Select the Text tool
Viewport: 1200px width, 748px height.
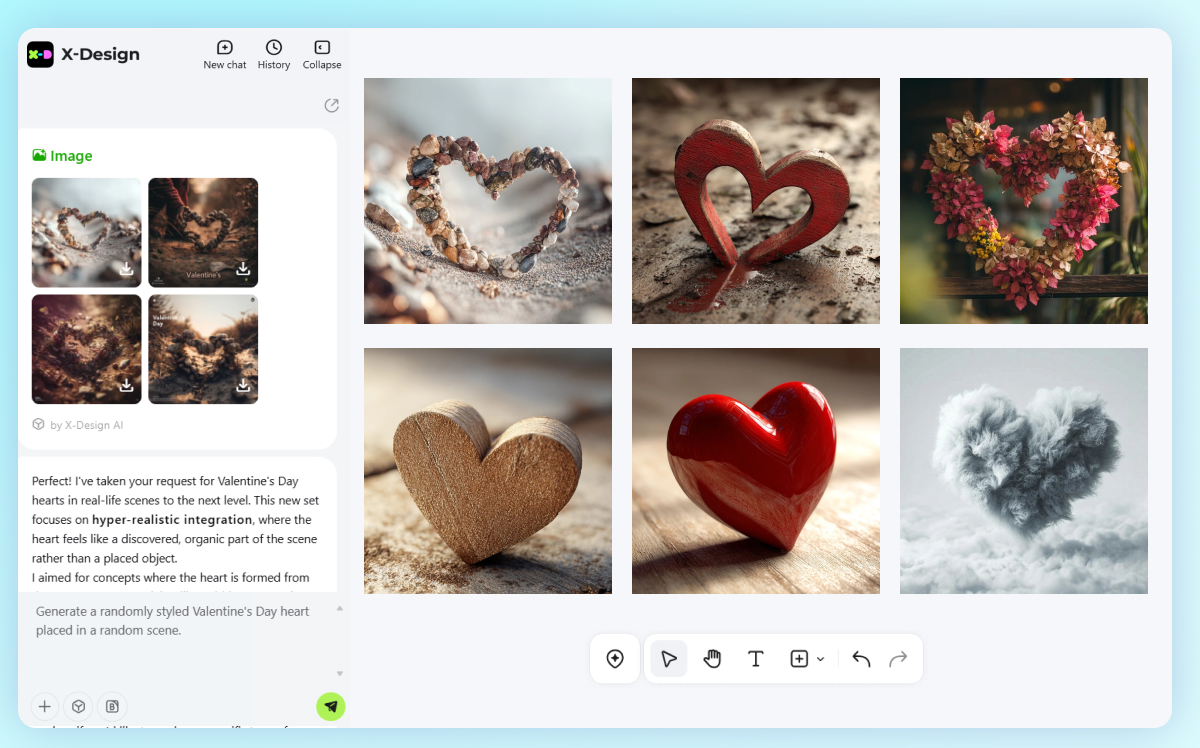point(756,658)
